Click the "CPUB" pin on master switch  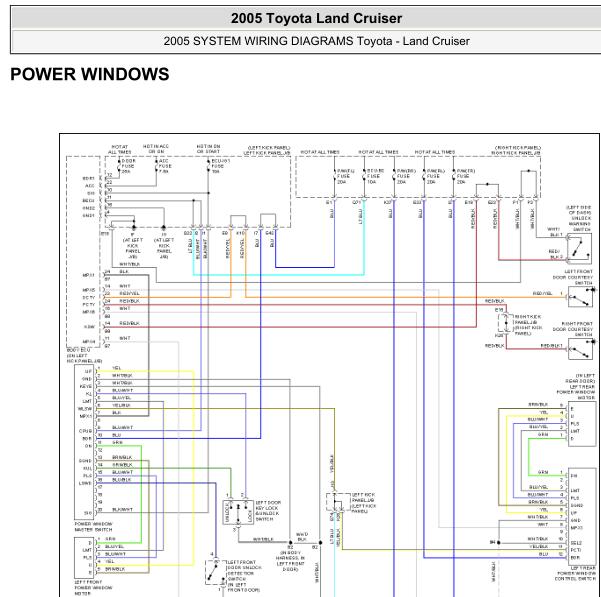click(x=85, y=431)
